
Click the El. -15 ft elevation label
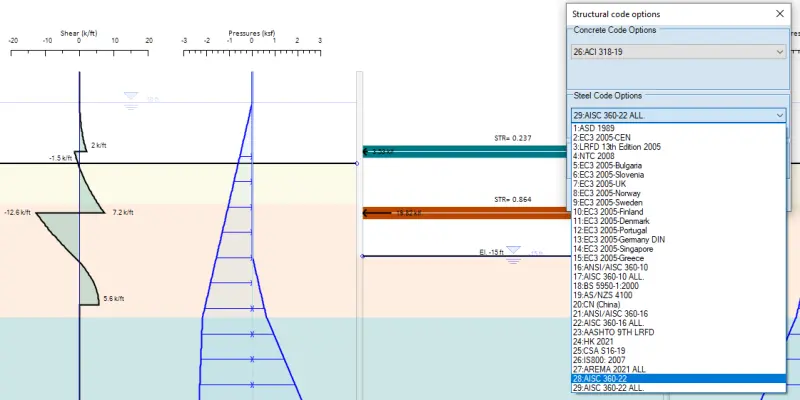491,252
